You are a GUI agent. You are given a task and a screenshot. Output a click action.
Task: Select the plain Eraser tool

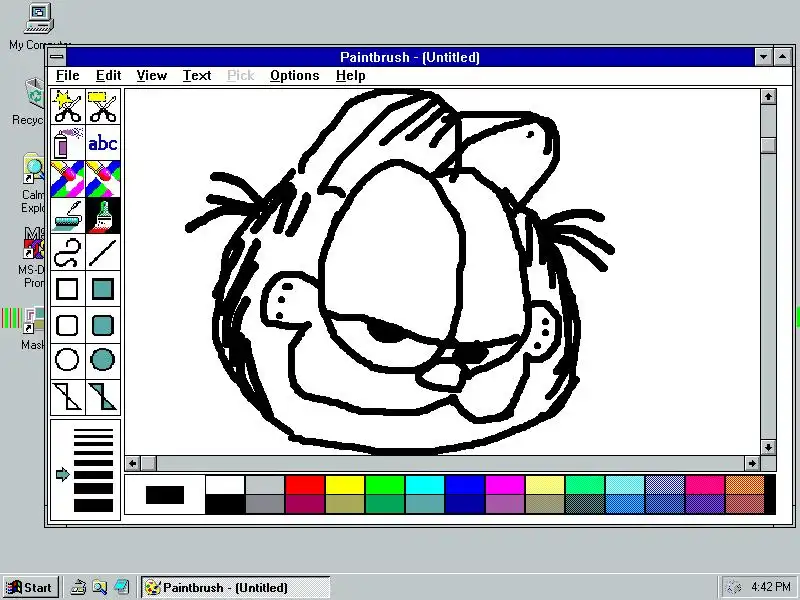[103, 179]
